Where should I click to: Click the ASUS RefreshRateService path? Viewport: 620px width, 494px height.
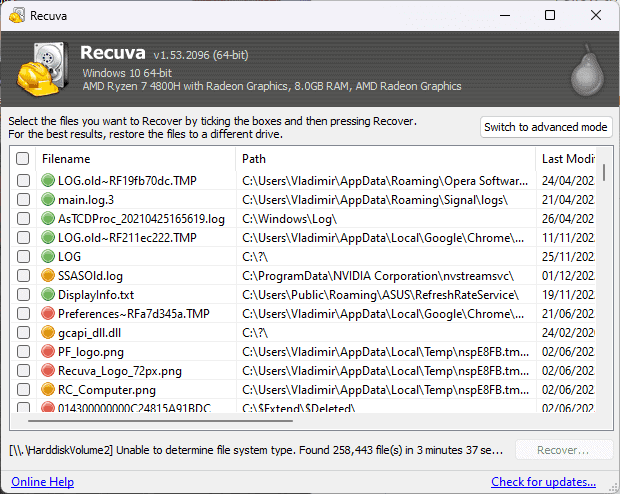point(380,295)
